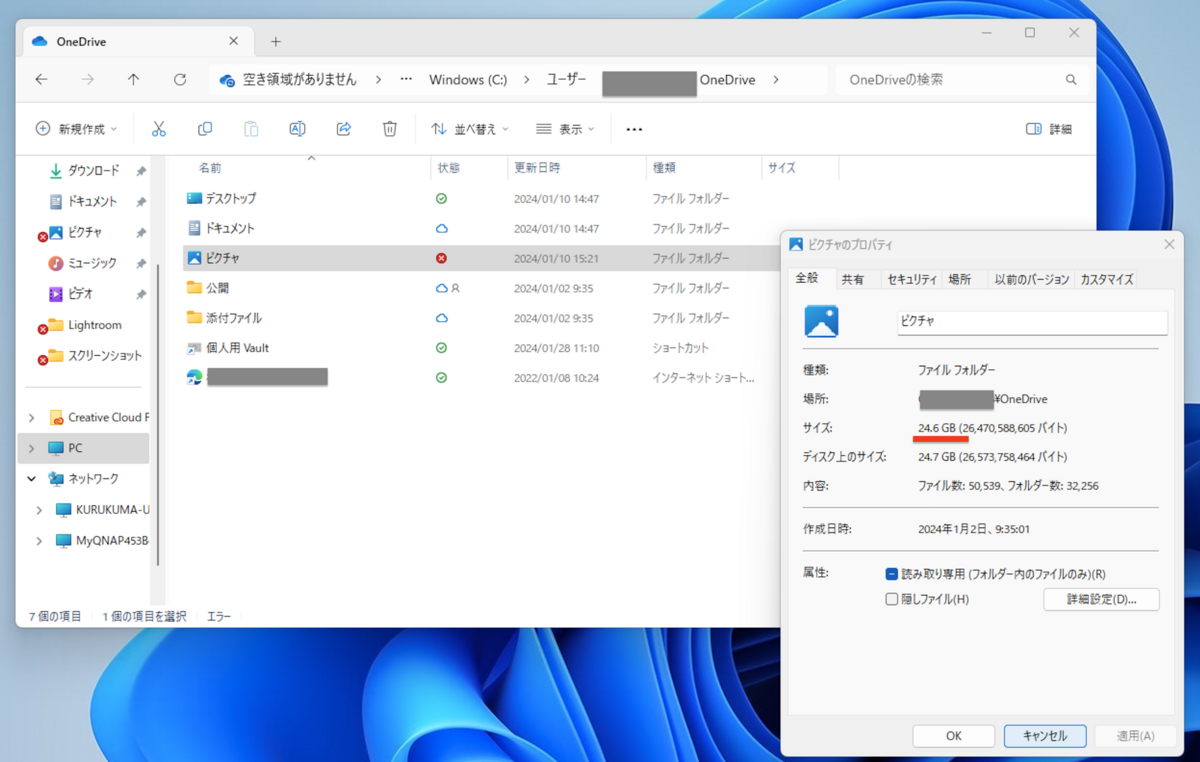Open the 並べ替え sort dropdown
1200x762 pixels.
[470, 129]
